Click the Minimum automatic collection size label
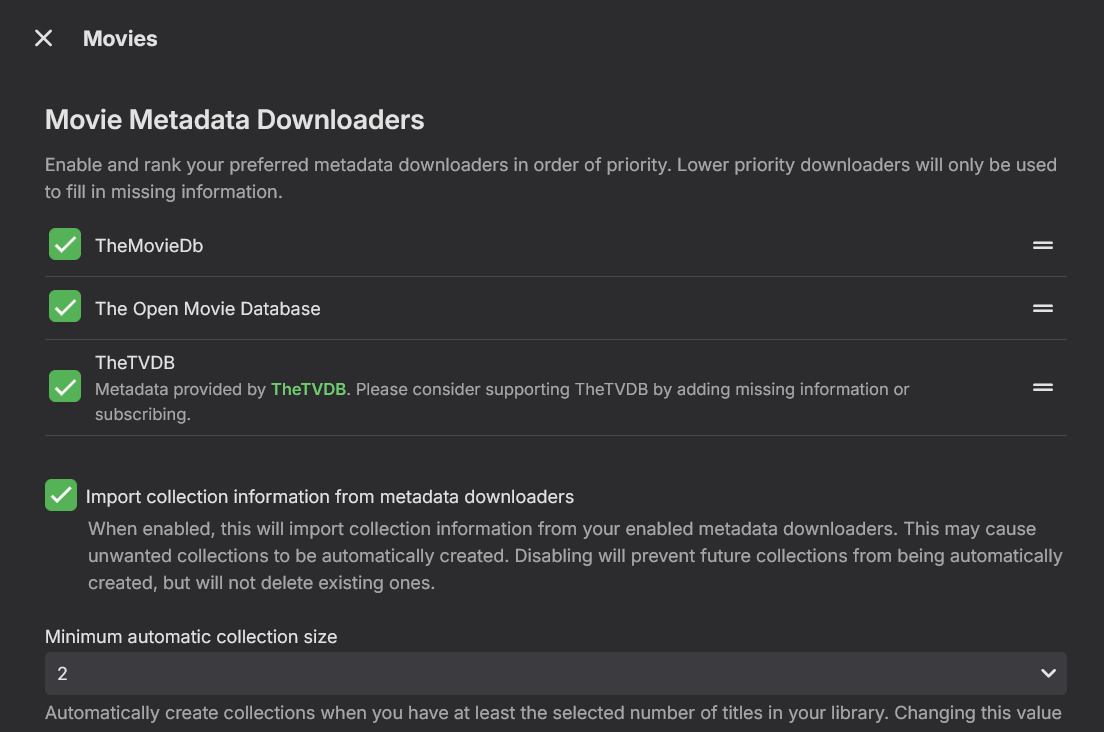The height and width of the screenshot is (732, 1104). coord(191,637)
